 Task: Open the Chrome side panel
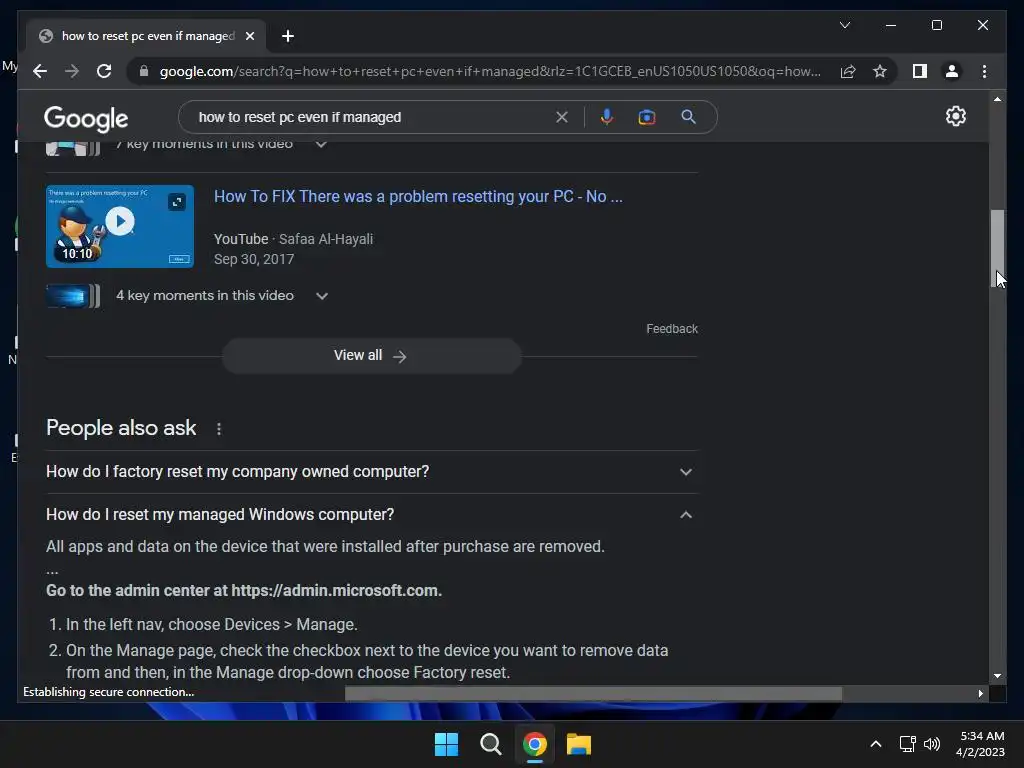pos(920,71)
